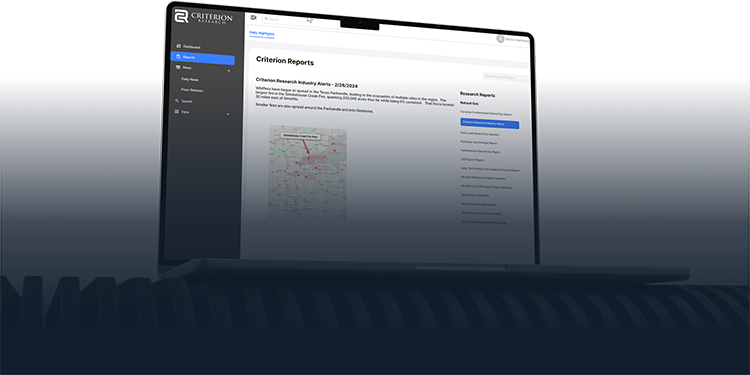The width and height of the screenshot is (750, 375).
Task: Select Reports in the sidebar
Action: [x=202, y=58]
